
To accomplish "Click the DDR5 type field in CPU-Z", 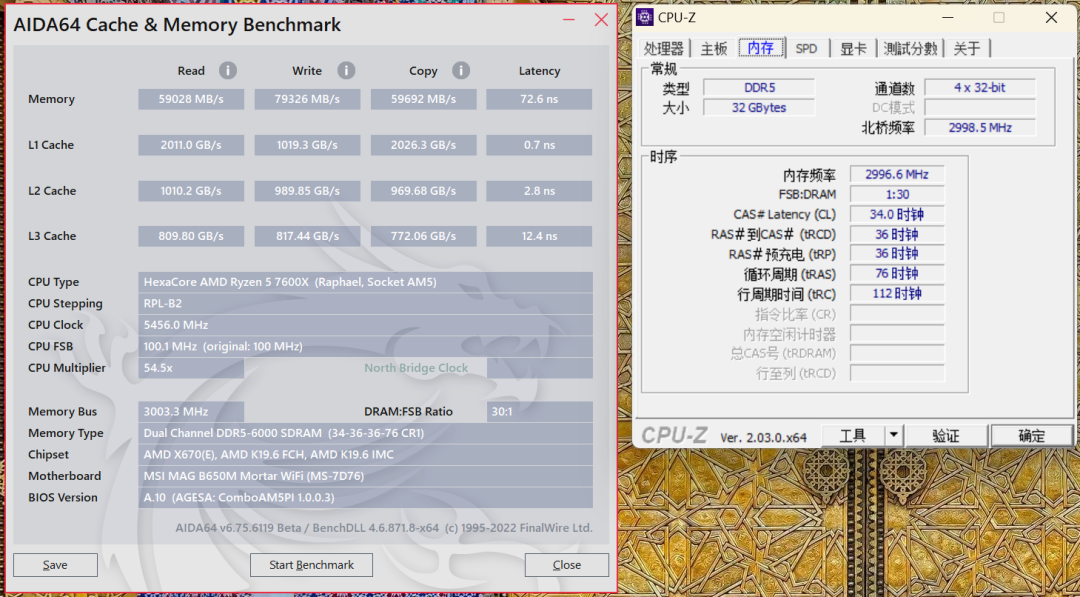I will click(x=759, y=87).
